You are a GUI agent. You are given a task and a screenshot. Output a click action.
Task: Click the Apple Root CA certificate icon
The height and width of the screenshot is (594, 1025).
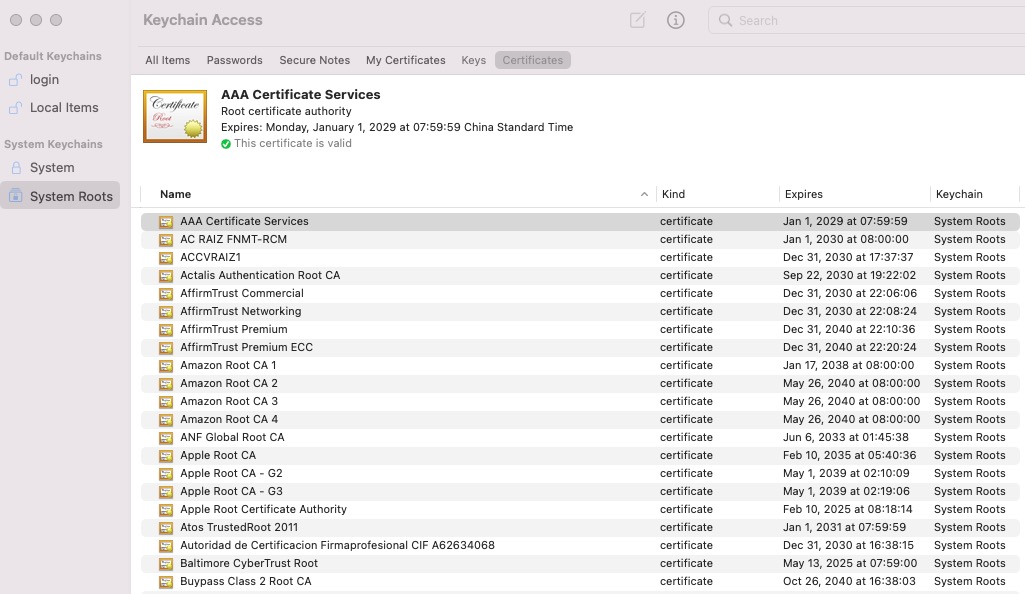(x=166, y=455)
